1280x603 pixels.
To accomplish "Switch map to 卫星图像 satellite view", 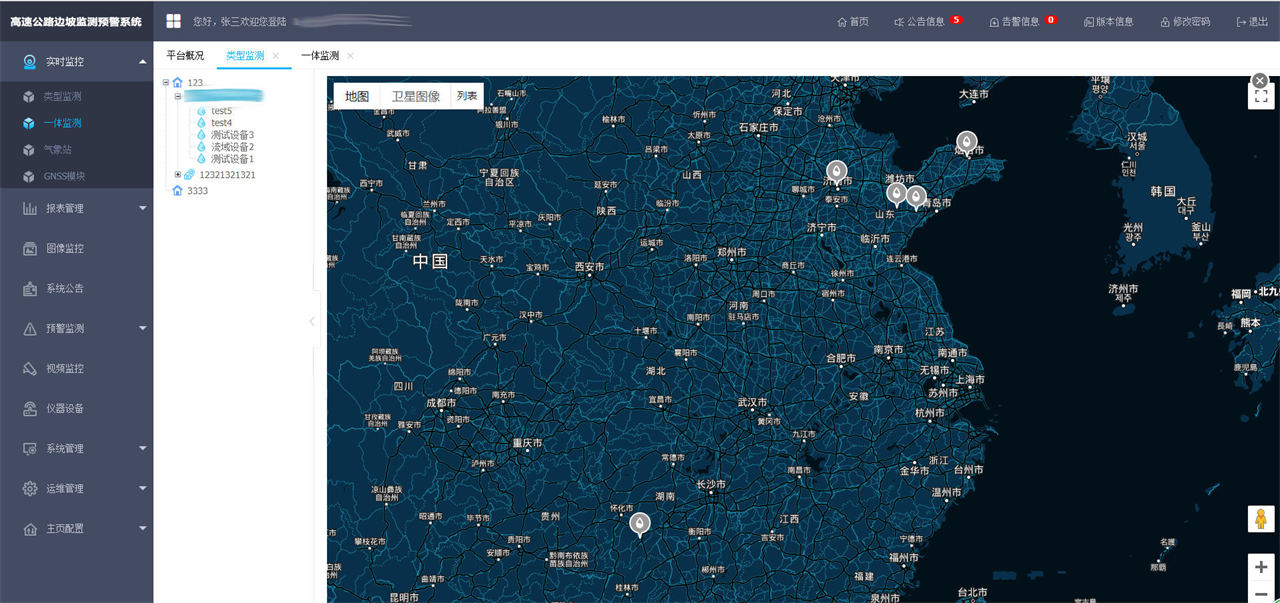I will (x=415, y=96).
